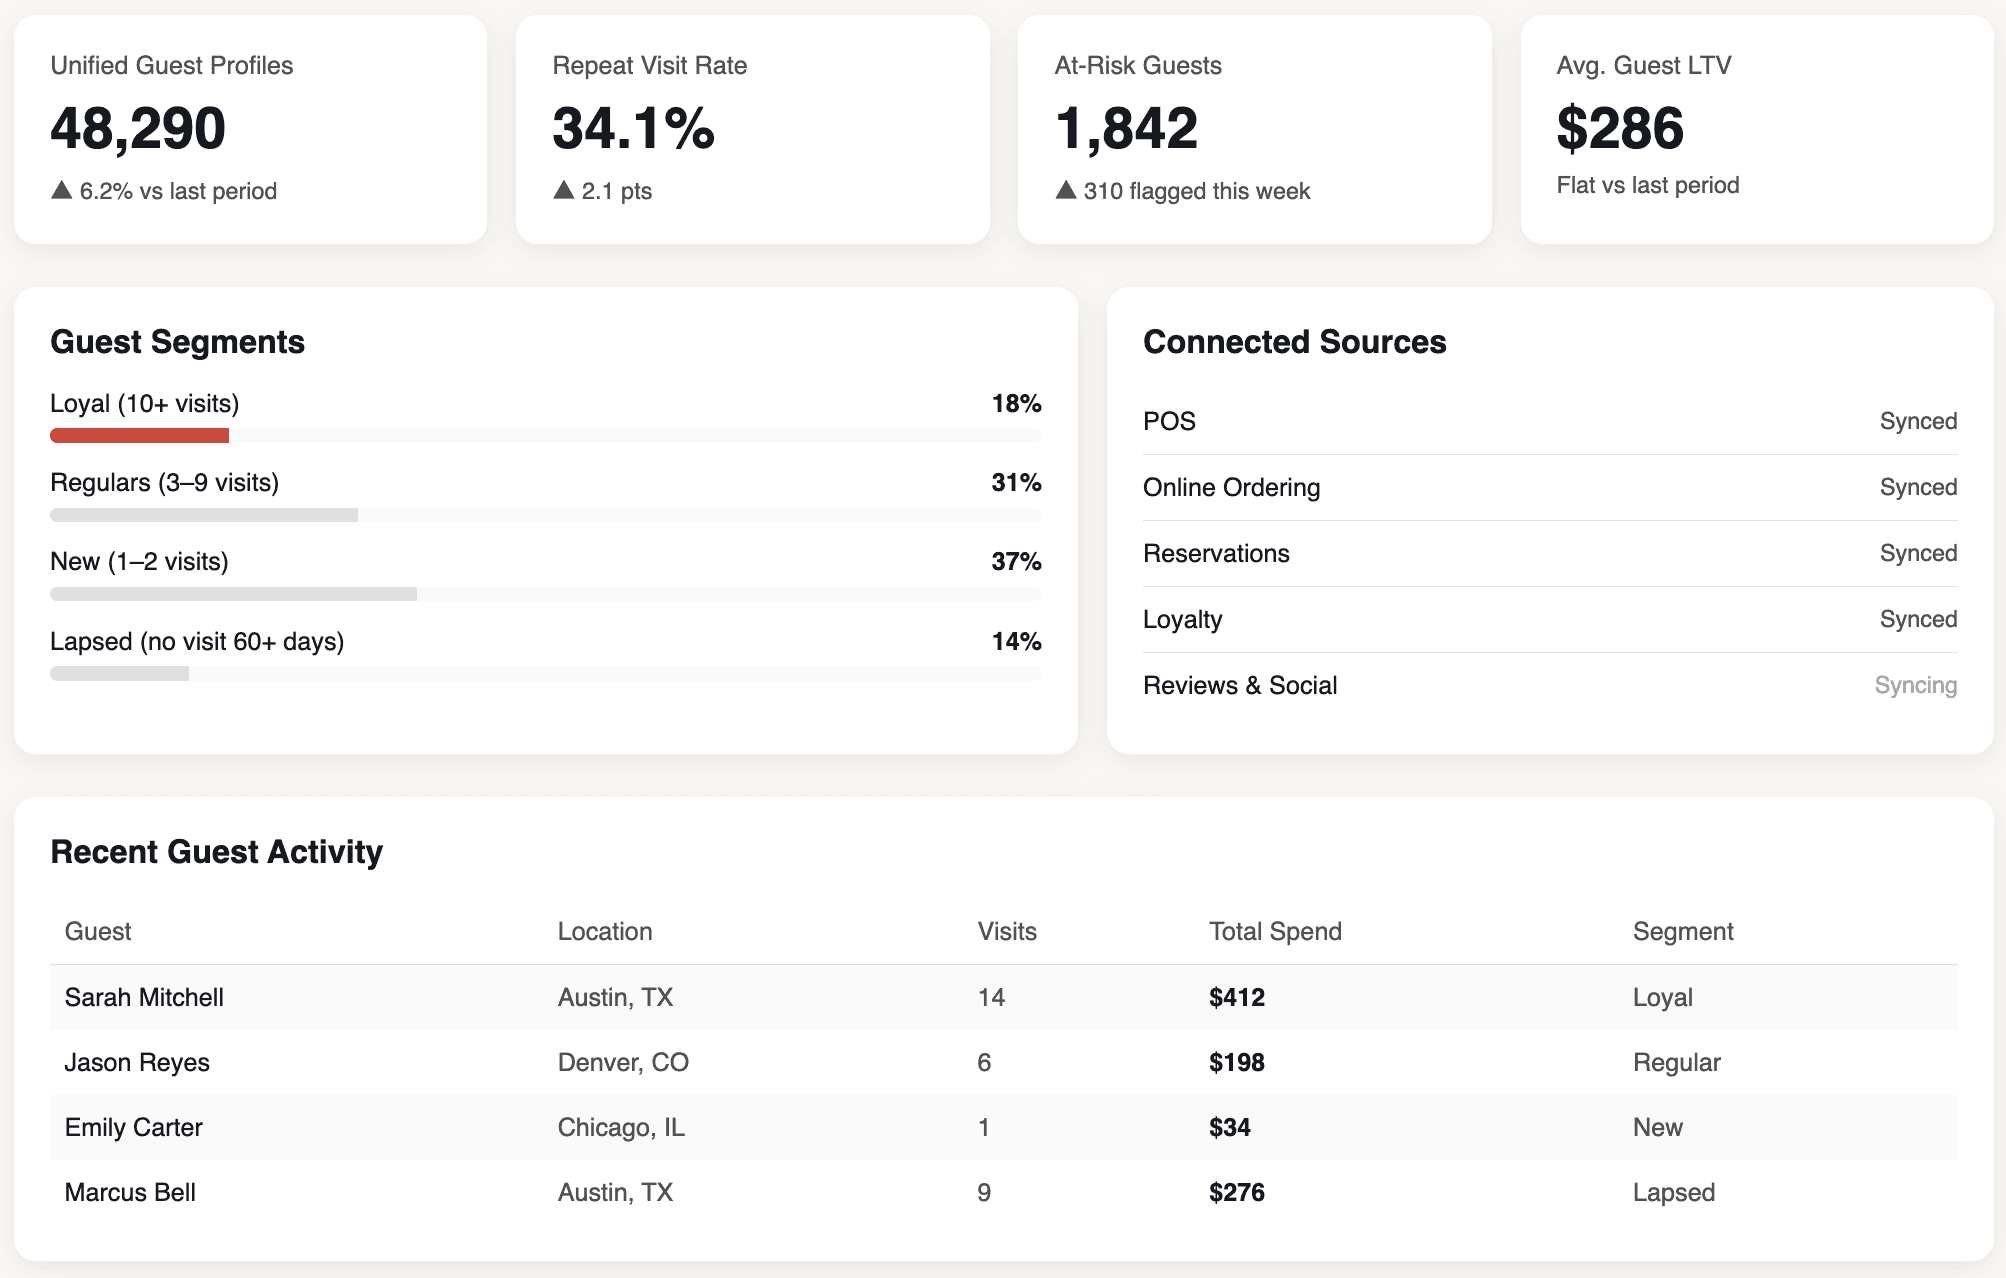Image resolution: width=2006 pixels, height=1278 pixels.
Task: Click the 34.1% repeat visit rate value
Action: tap(634, 129)
